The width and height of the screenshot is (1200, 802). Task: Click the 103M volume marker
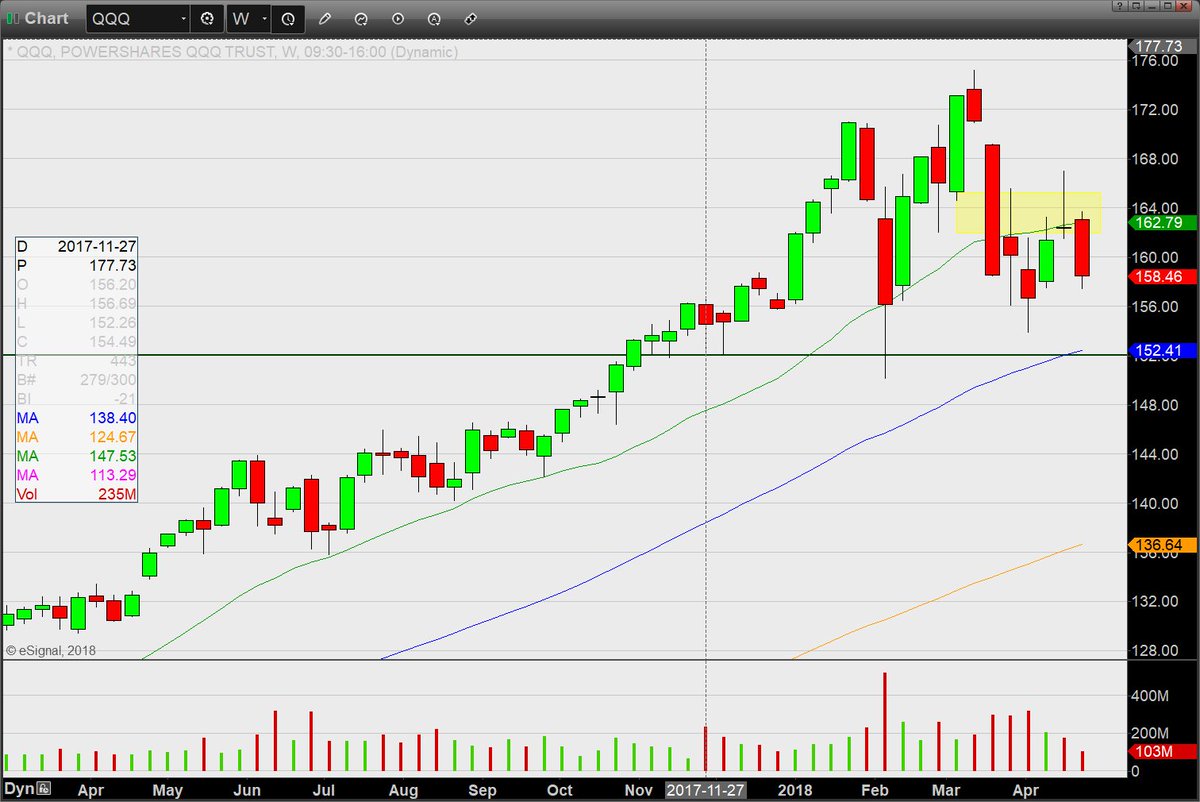[1160, 752]
